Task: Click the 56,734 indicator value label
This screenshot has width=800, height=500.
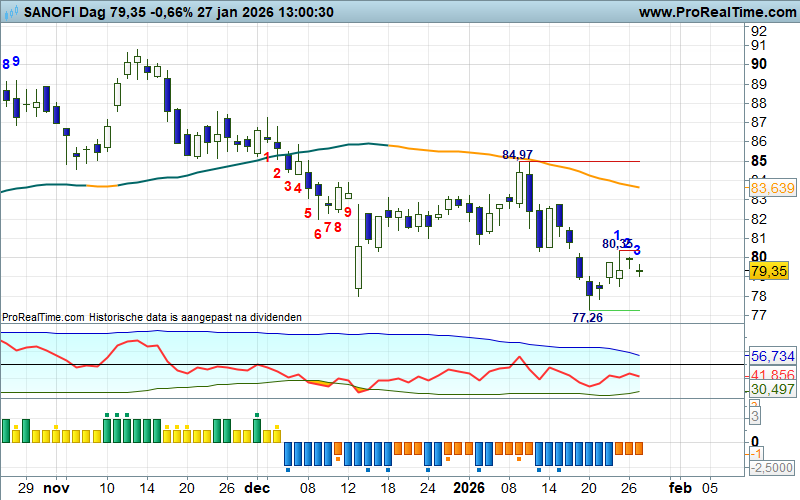Action: 771,356
